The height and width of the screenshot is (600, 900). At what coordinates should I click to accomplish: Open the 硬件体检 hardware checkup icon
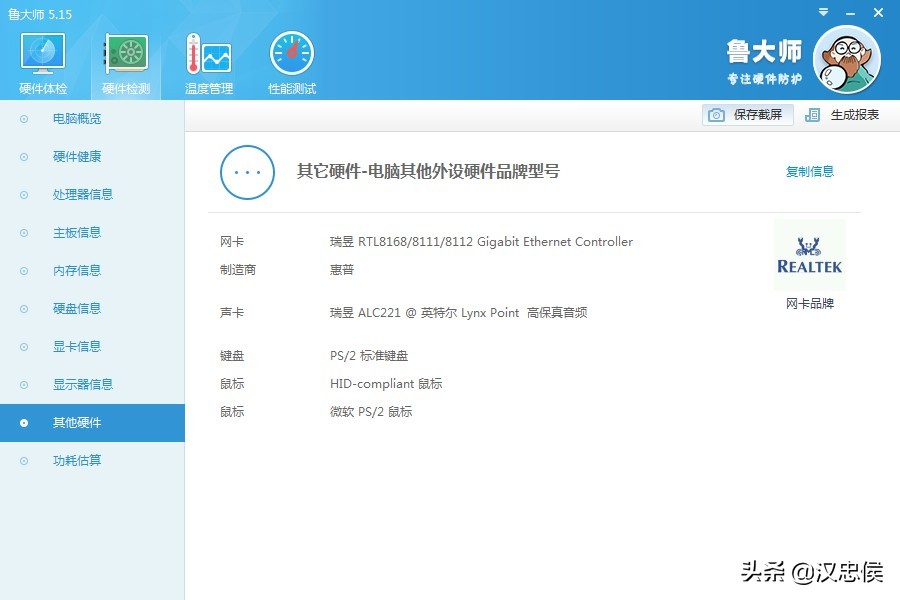pyautogui.click(x=43, y=55)
